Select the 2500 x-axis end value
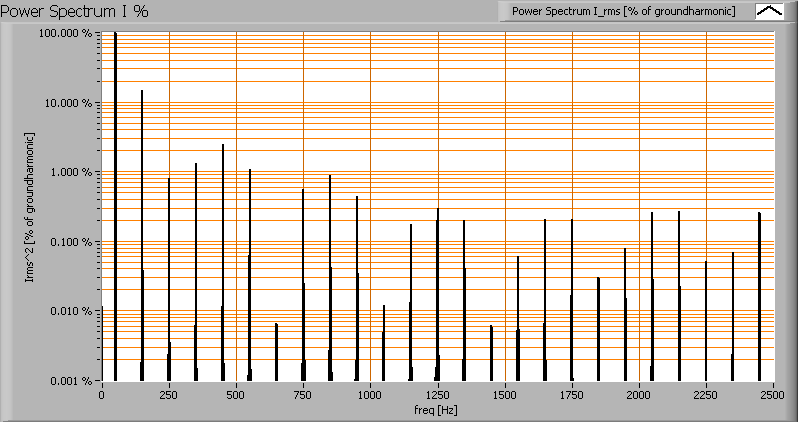The image size is (798, 422). click(772, 395)
